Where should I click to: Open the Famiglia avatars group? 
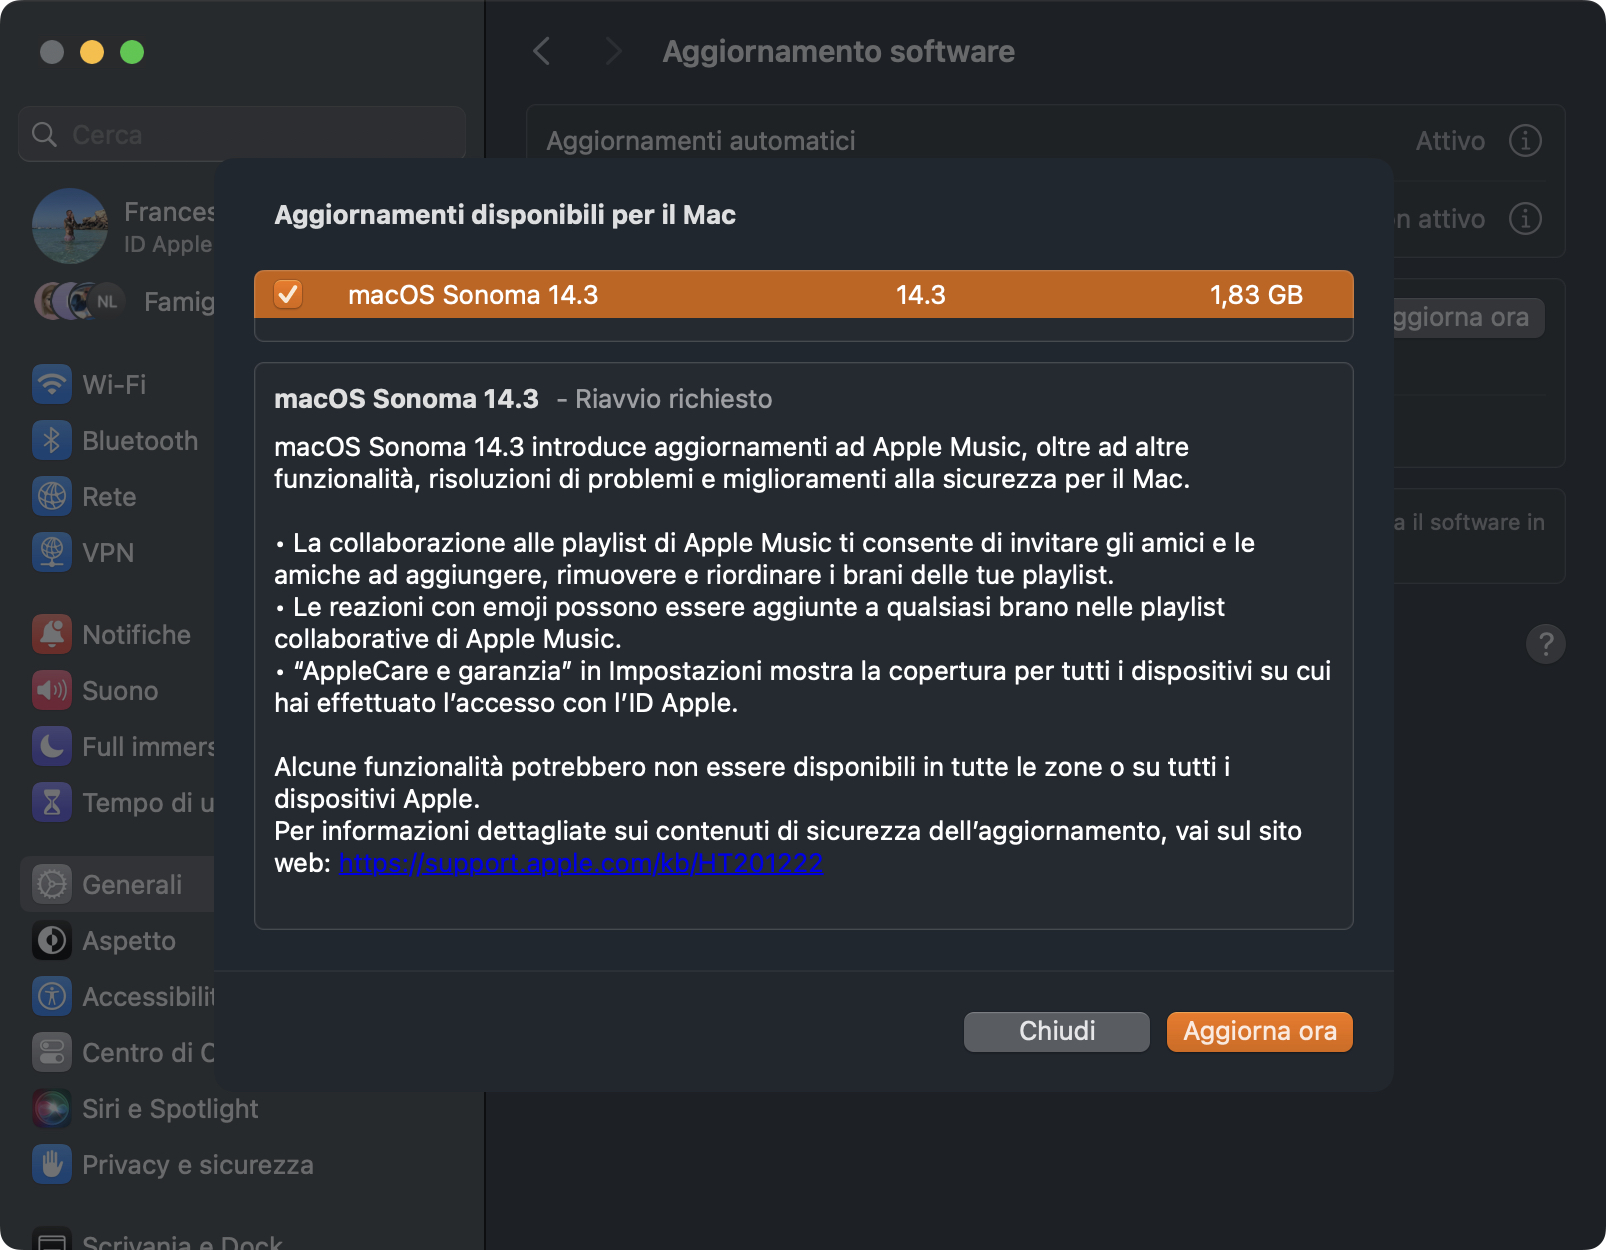point(80,301)
